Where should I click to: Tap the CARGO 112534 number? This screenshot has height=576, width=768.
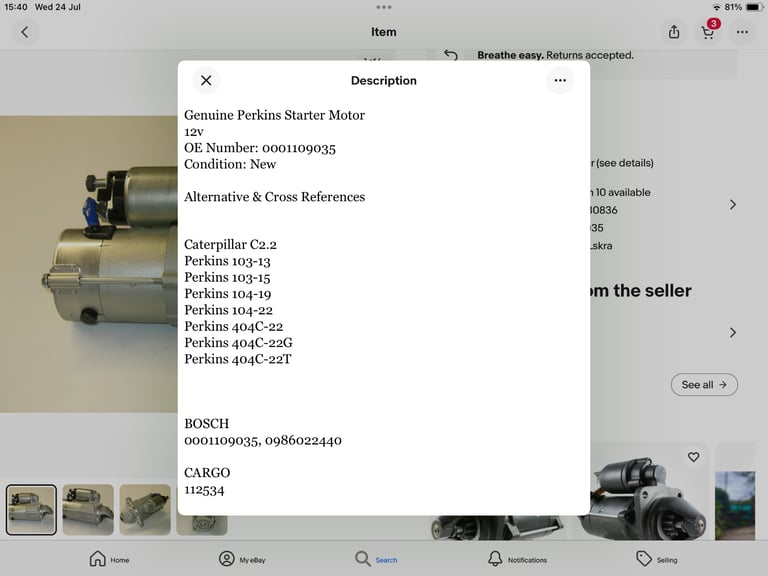[204, 490]
